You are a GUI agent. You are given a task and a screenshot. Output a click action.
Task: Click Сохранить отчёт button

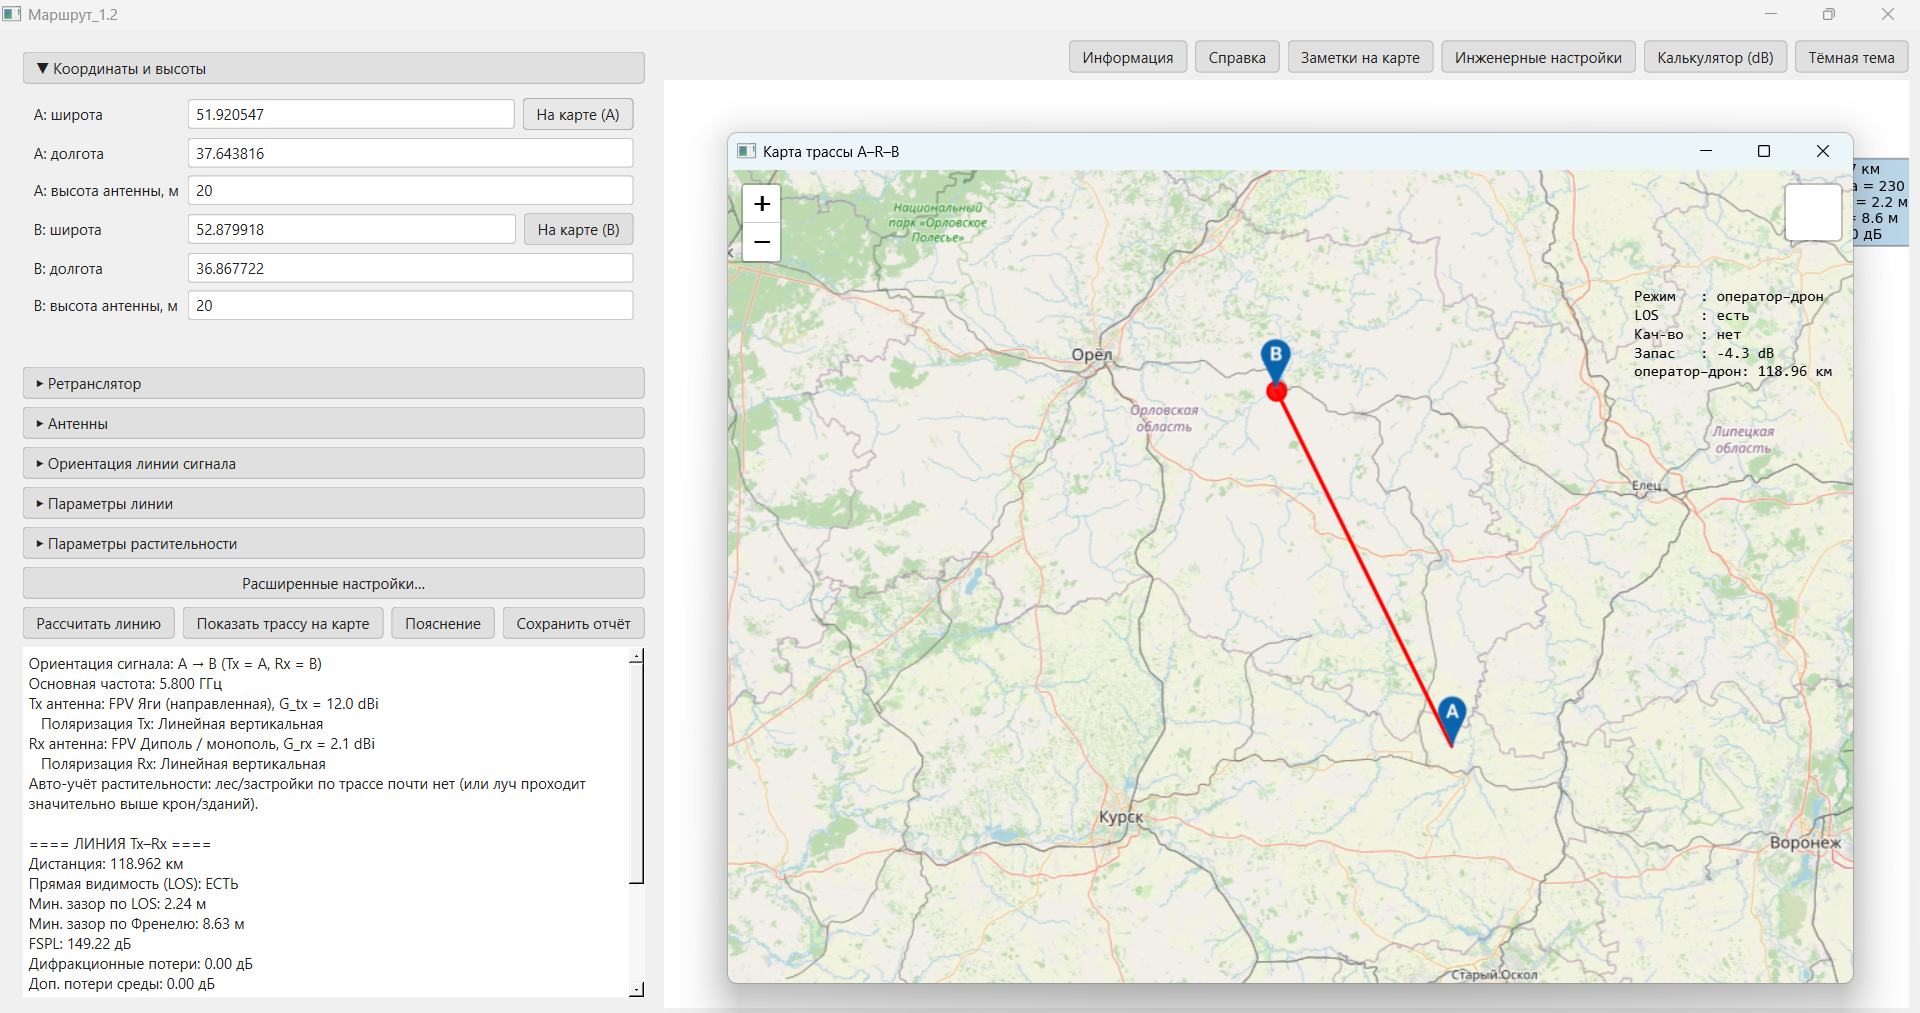click(573, 624)
